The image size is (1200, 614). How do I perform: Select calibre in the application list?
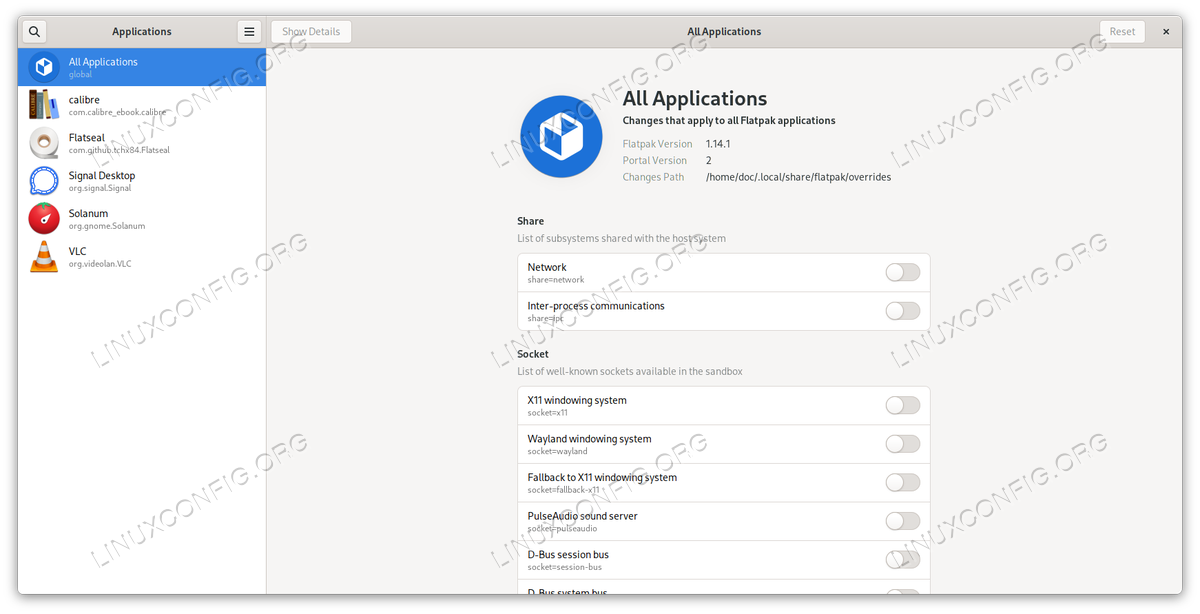click(x=142, y=105)
